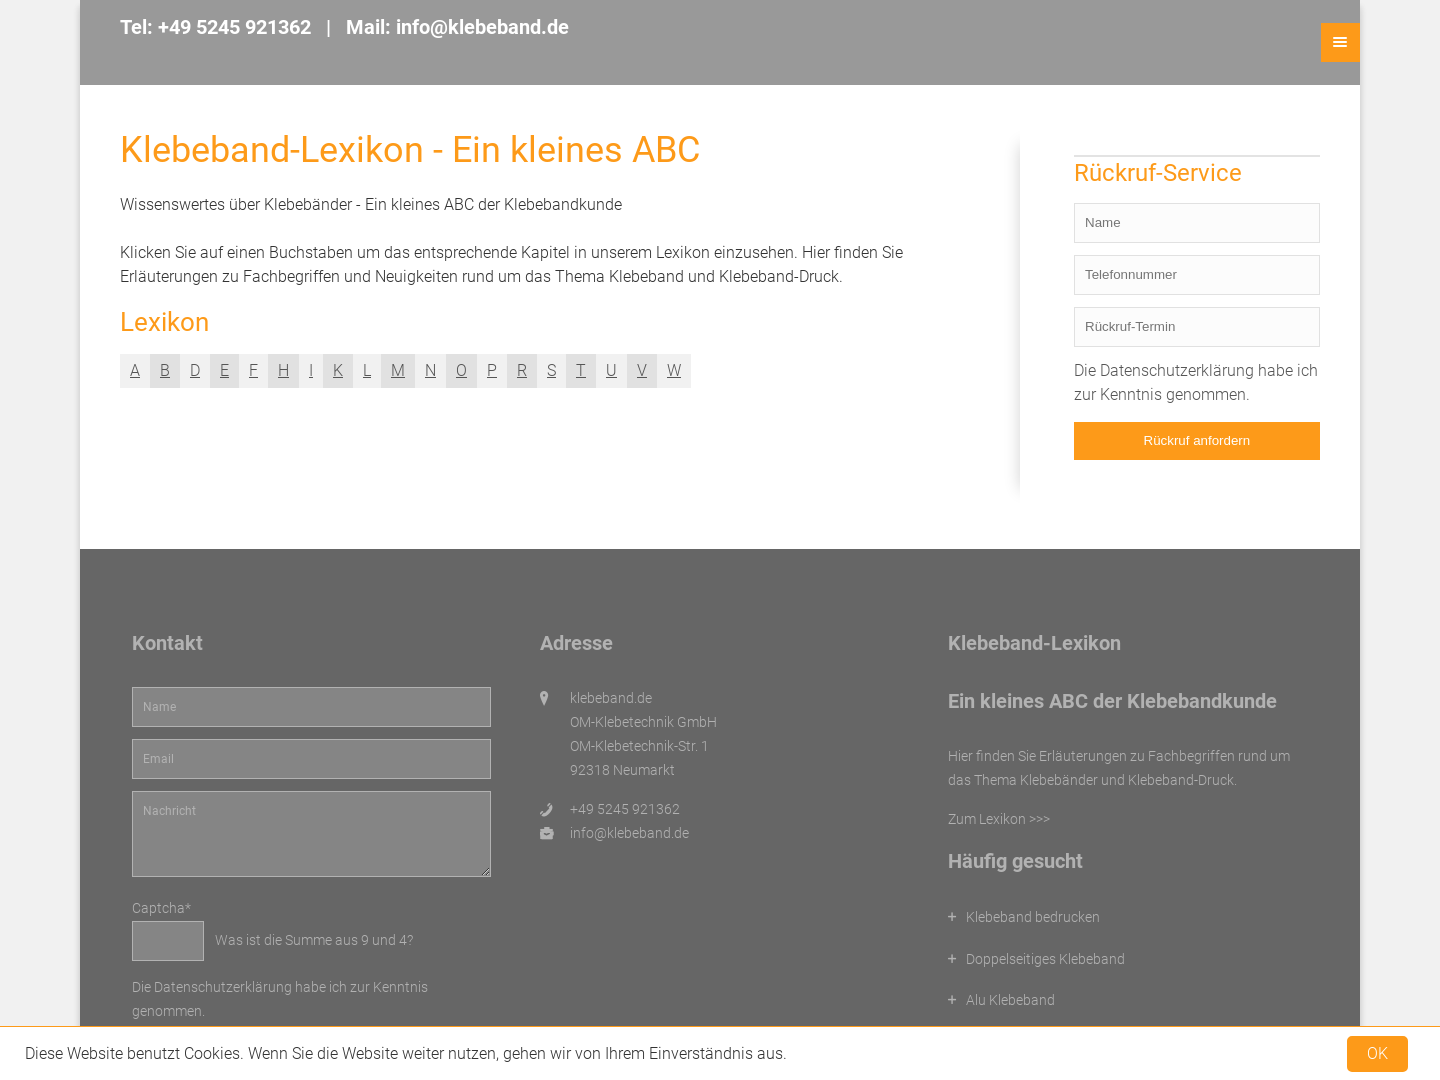The height and width of the screenshot is (1080, 1440).
Task: Click the phone icon in Adresse section
Action: (546, 810)
